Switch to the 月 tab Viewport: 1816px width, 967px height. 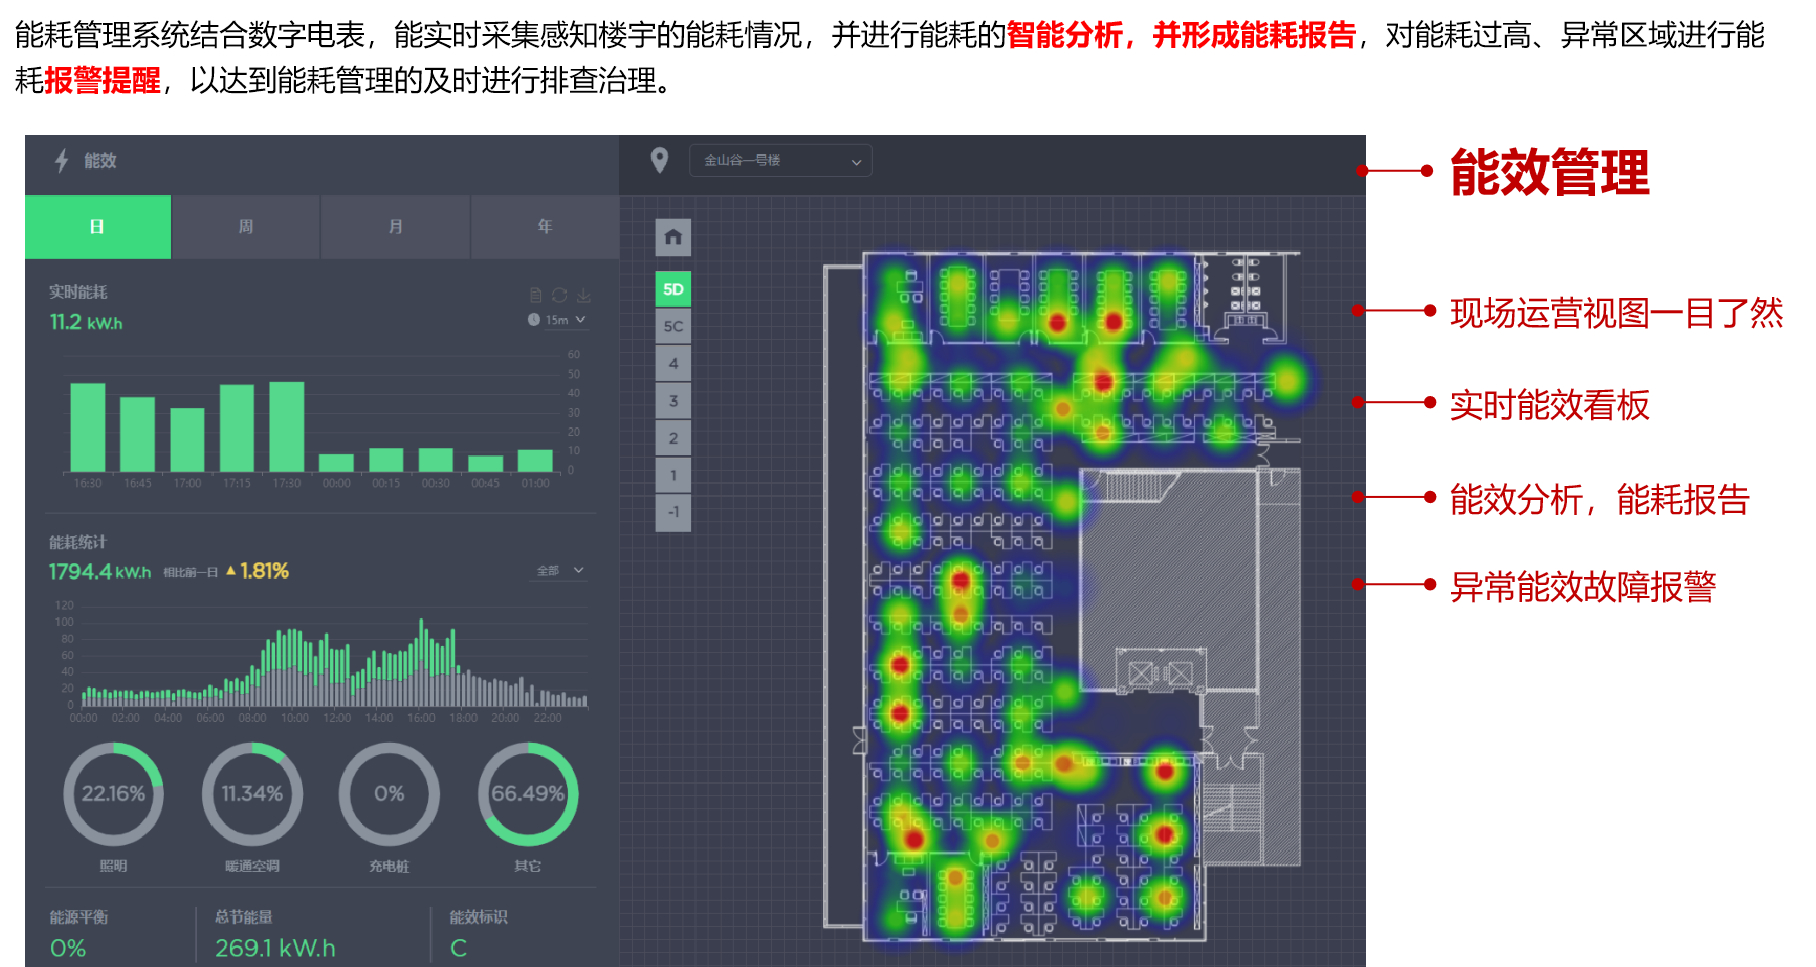[395, 227]
